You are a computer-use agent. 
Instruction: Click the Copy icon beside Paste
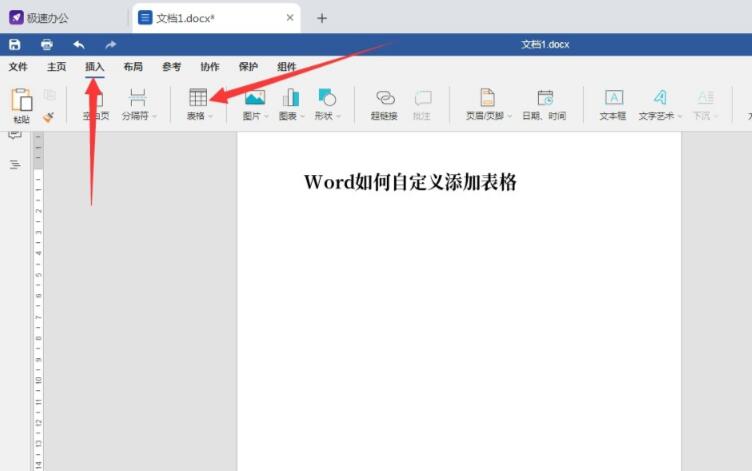pyautogui.click(x=50, y=95)
